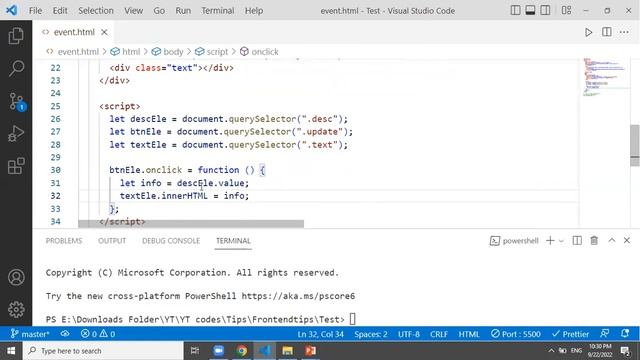Split the editor to the right
This screenshot has width=640, height=360.
pyautogui.click(x=607, y=32)
